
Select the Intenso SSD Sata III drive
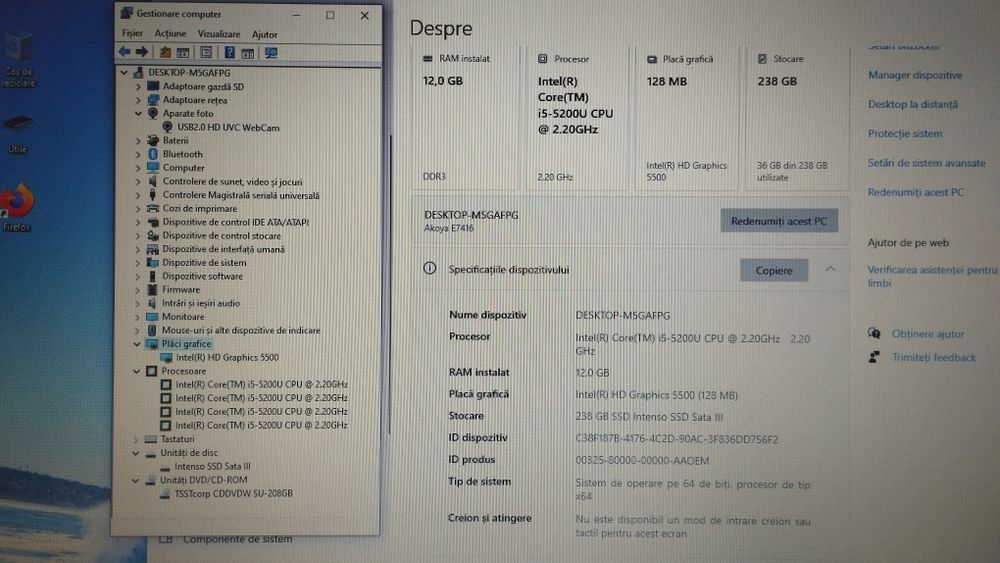(x=212, y=467)
